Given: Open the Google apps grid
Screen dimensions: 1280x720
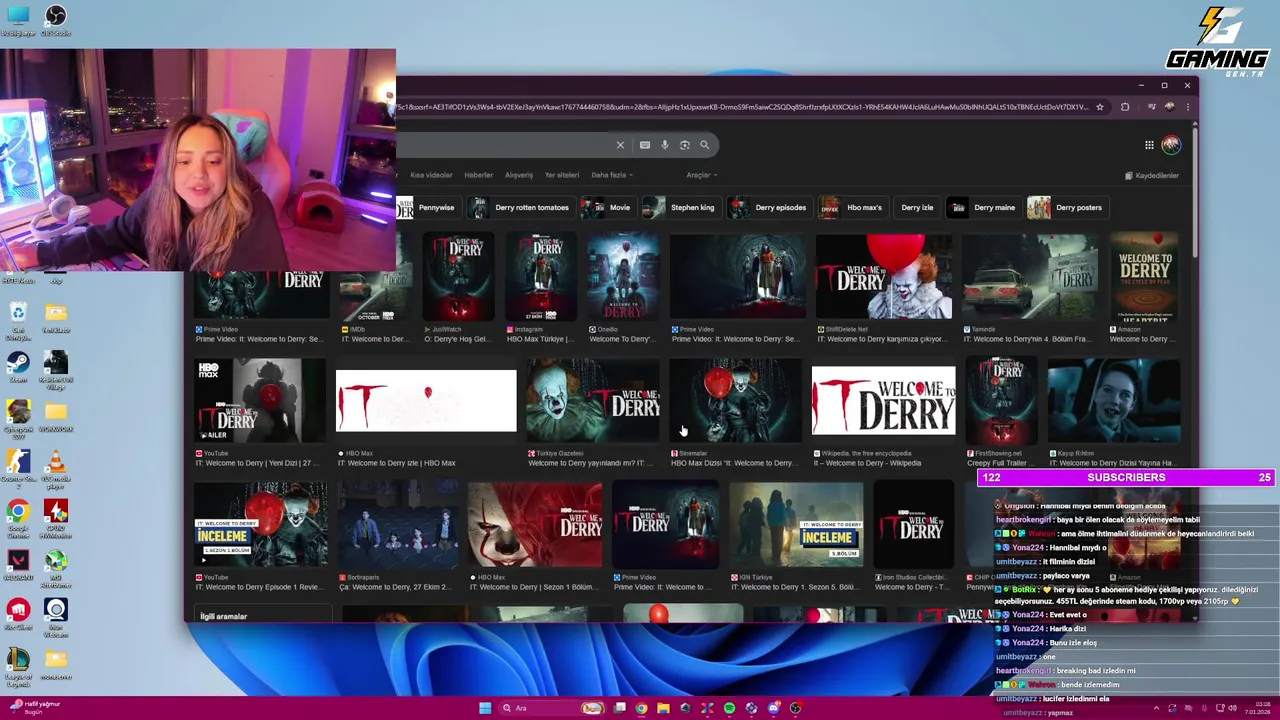Looking at the screenshot, I should point(1149,145).
